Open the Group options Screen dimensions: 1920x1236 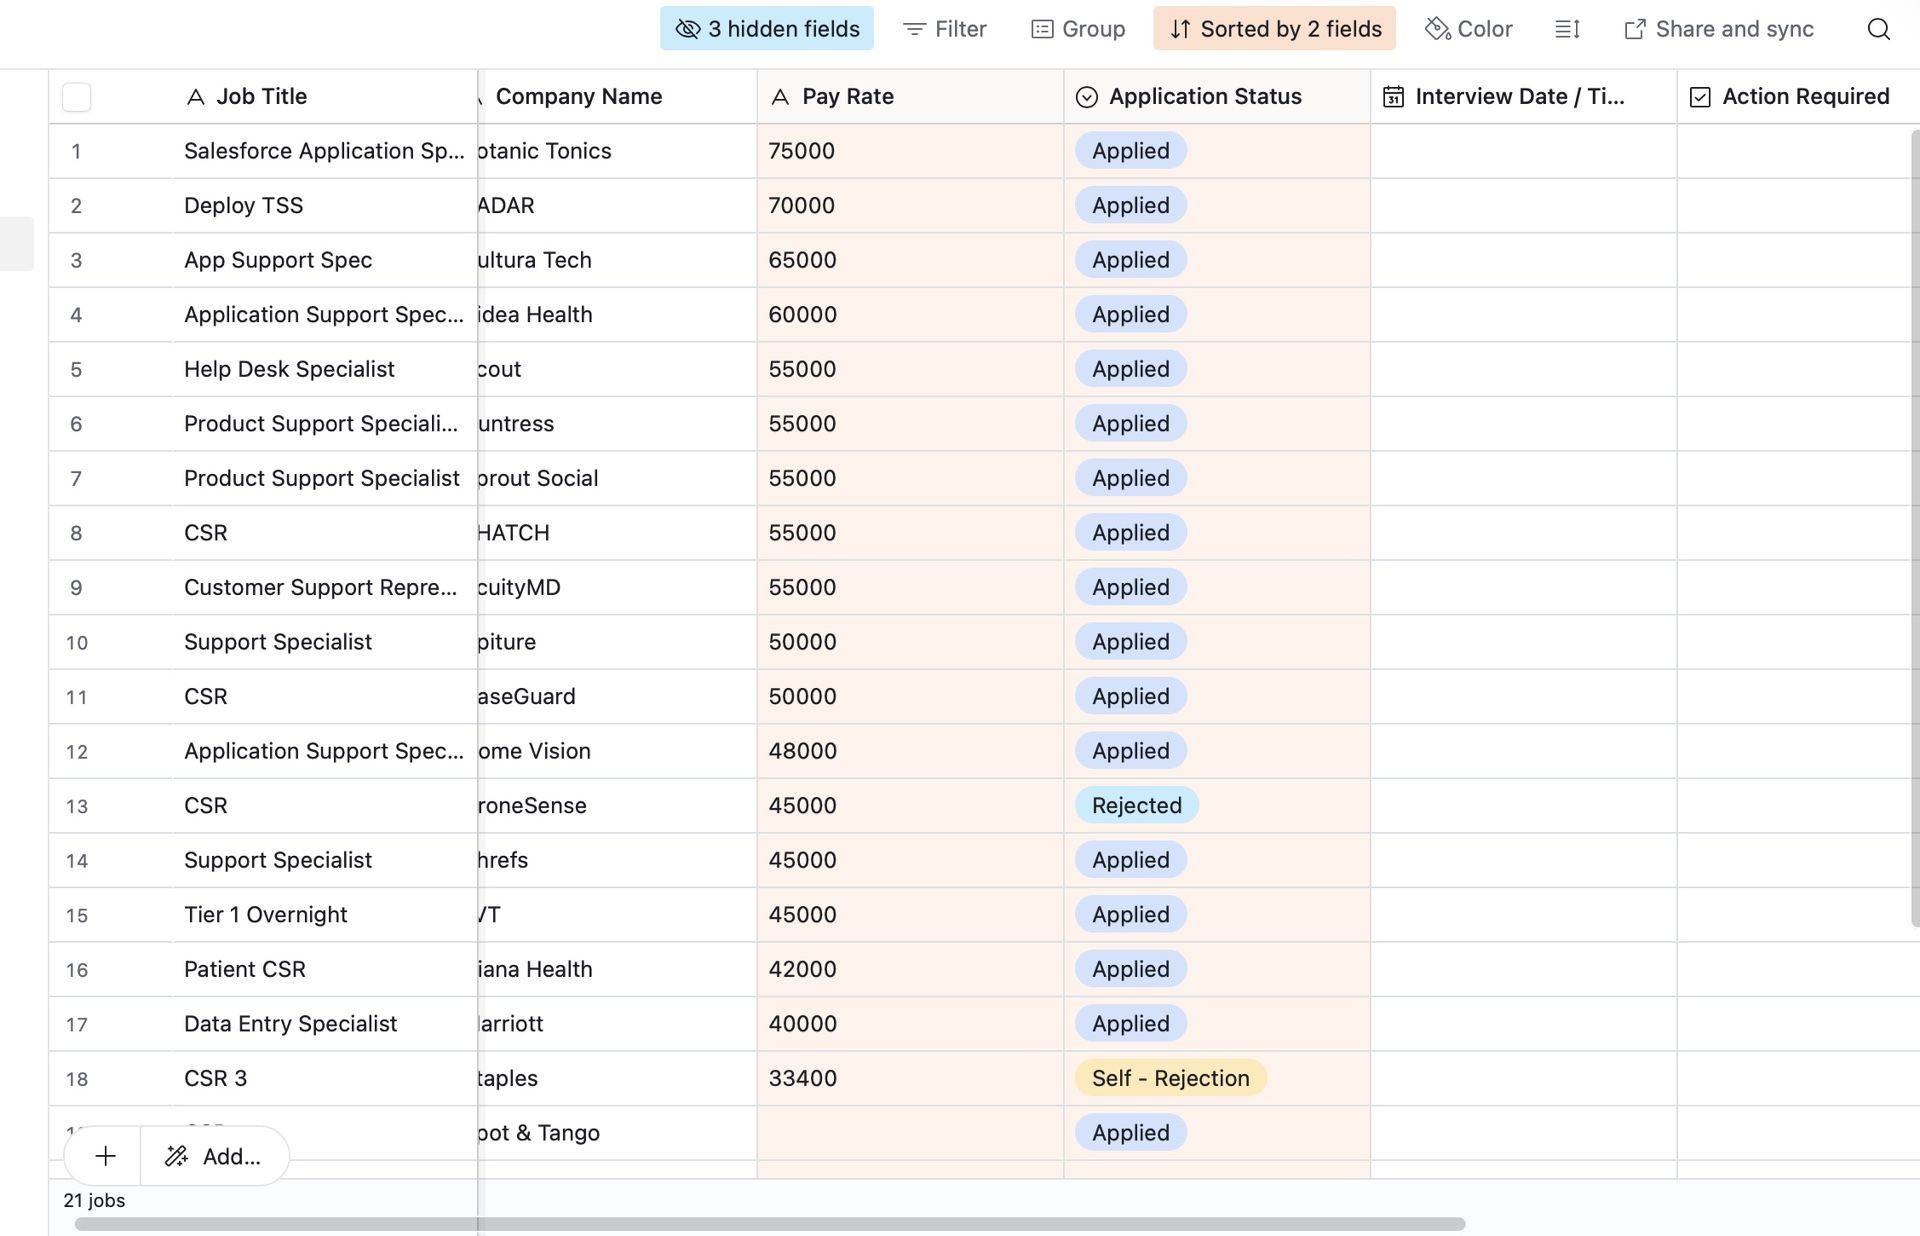(x=1078, y=29)
